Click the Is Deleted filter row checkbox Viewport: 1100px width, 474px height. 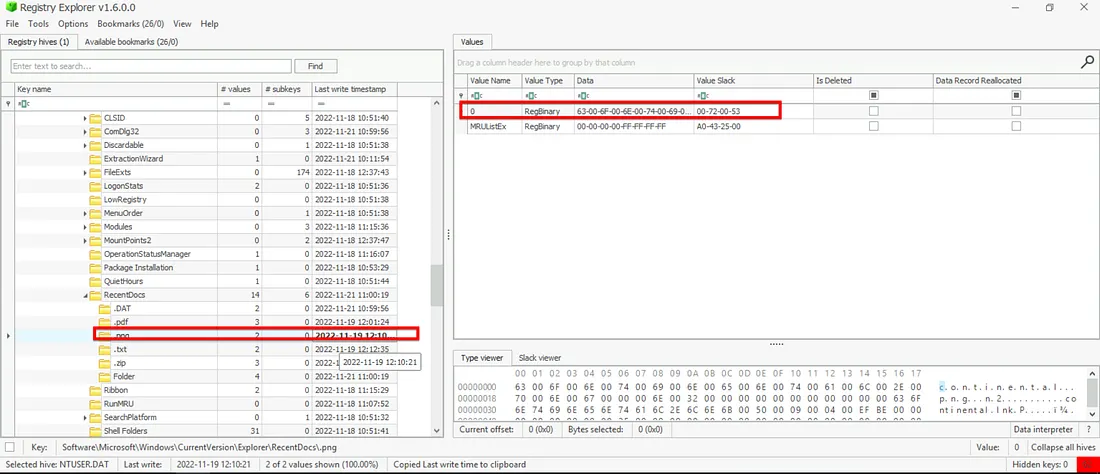coord(874,96)
